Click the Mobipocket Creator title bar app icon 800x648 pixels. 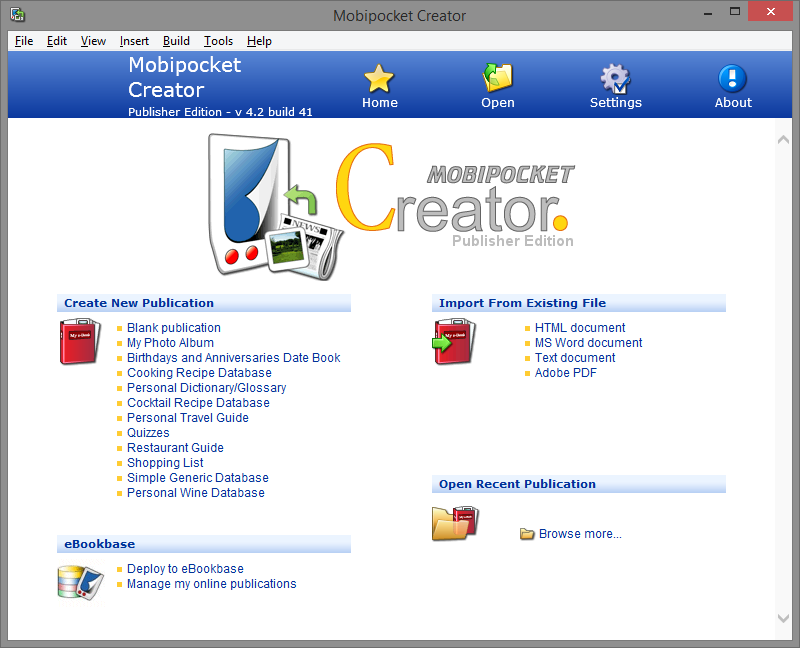17,14
